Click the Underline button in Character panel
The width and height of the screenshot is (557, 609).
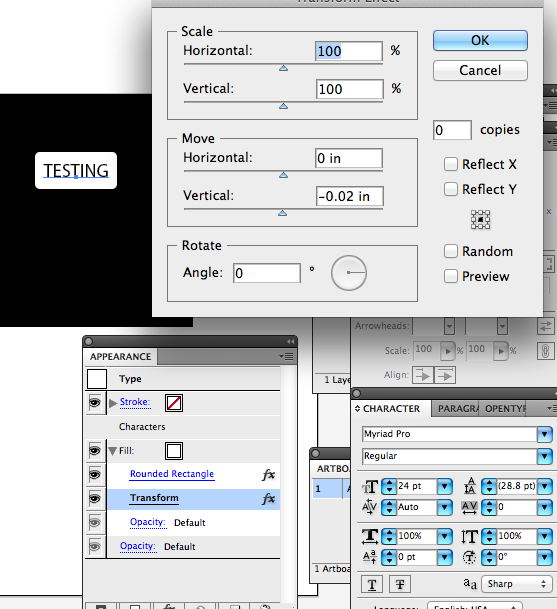point(372,584)
